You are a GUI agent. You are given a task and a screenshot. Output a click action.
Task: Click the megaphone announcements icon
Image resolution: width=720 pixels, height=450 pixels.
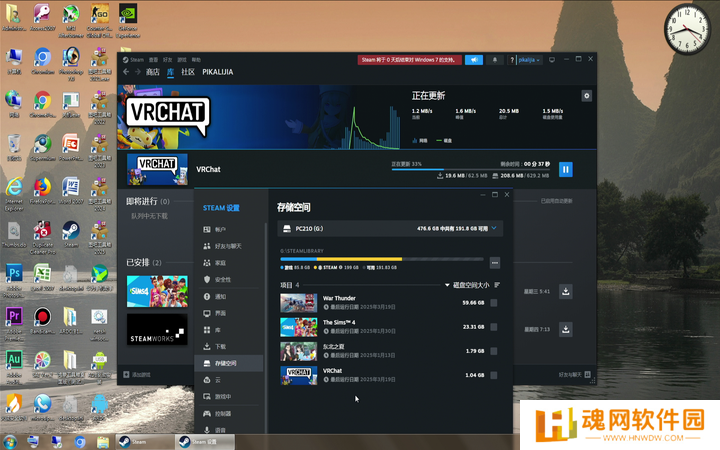click(474, 60)
